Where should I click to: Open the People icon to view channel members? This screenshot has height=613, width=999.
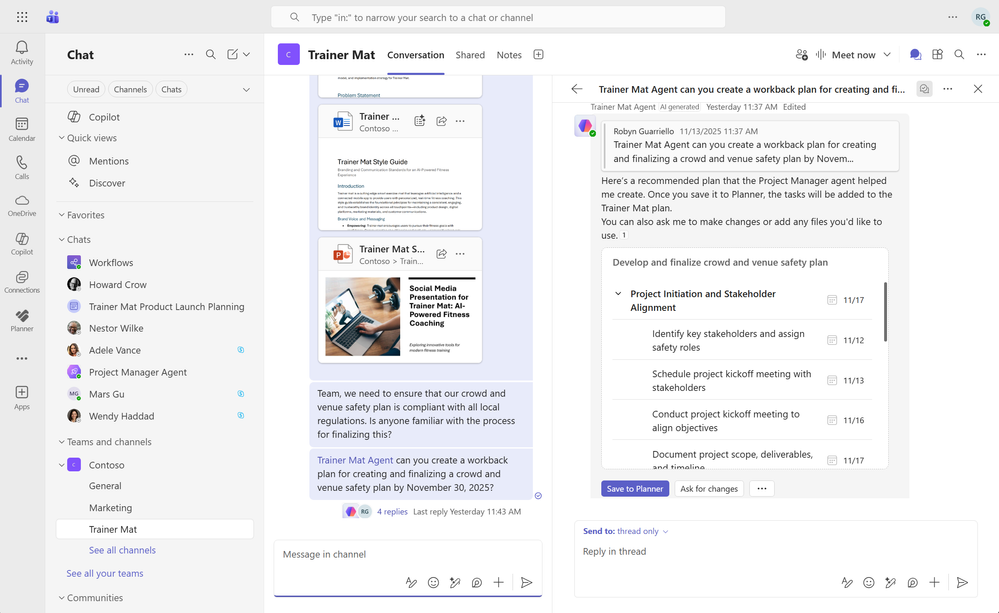point(800,55)
